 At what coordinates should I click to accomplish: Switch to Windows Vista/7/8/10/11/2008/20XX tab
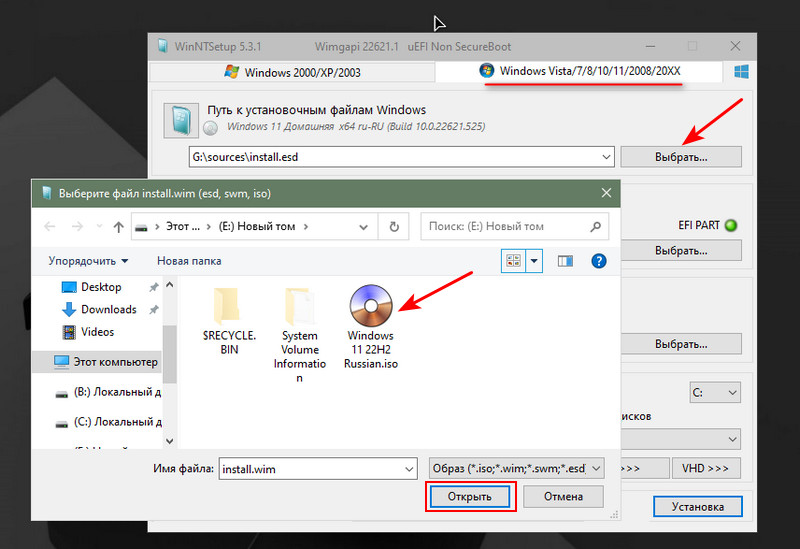[x=579, y=71]
